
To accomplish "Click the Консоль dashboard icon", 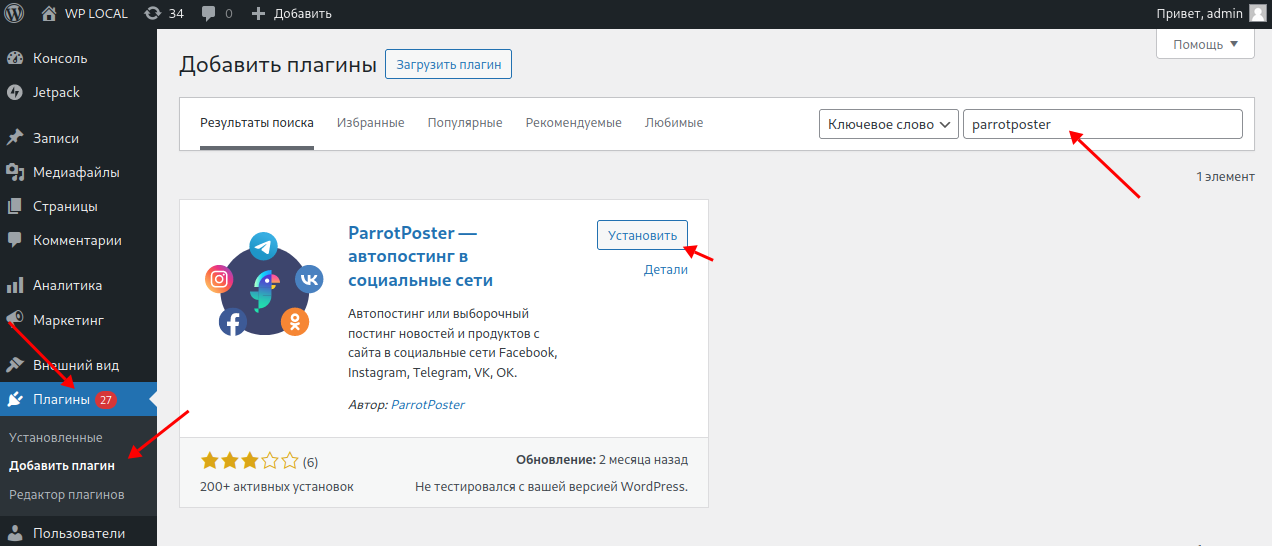I will [x=15, y=58].
